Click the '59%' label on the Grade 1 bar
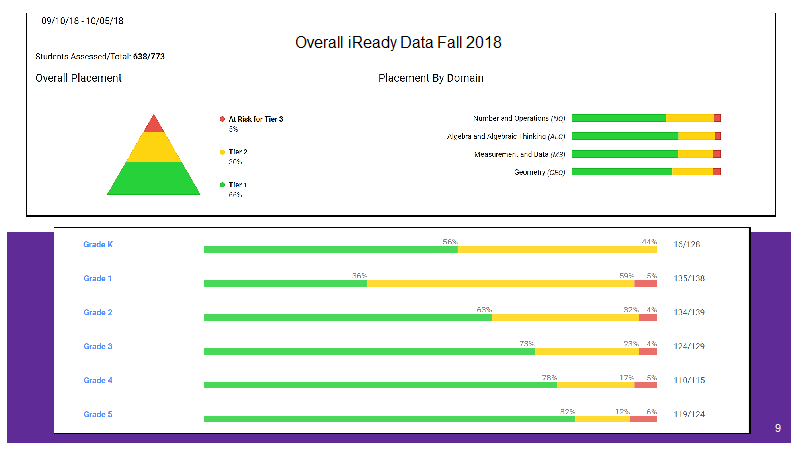This screenshot has width=800, height=450. tap(627, 276)
